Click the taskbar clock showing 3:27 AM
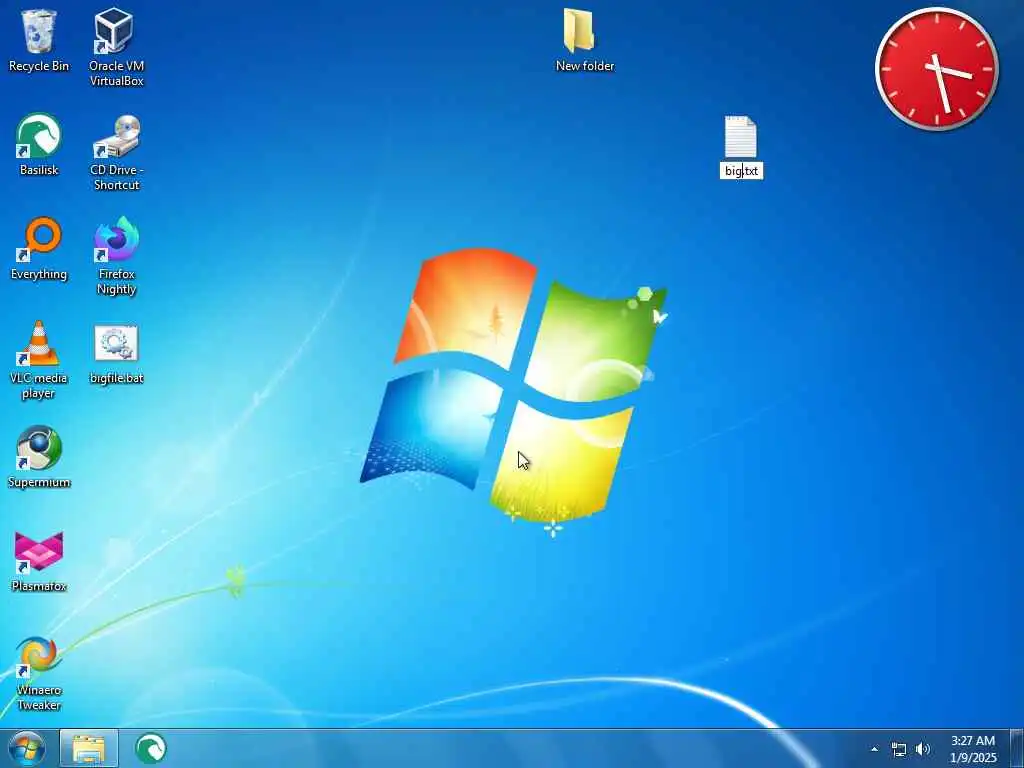This screenshot has width=1024, height=768. pos(973,749)
